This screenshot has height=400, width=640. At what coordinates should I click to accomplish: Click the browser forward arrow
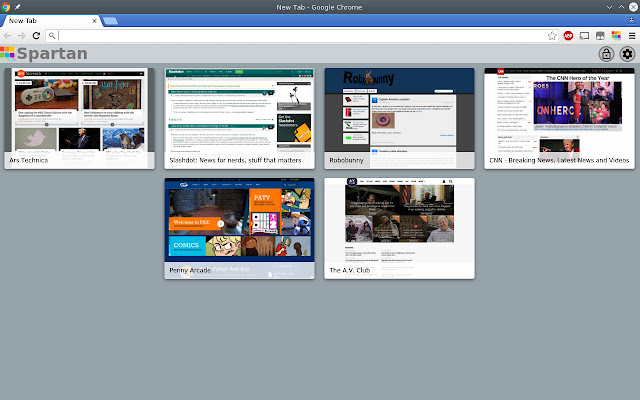[x=22, y=35]
